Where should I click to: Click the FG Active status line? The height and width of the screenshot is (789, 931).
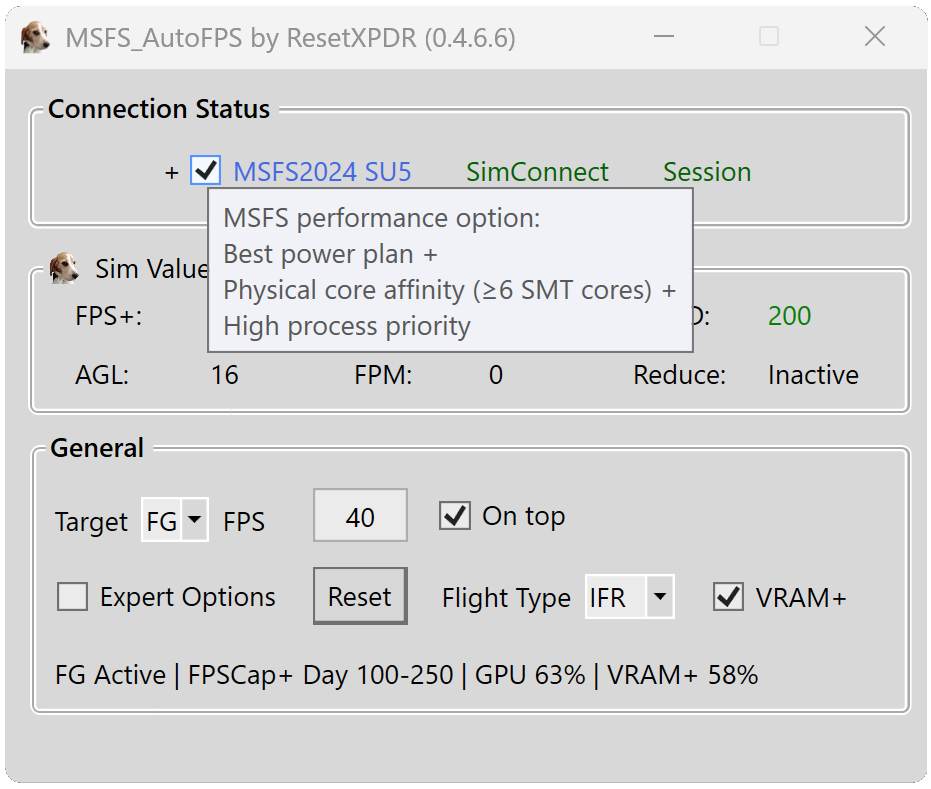coord(407,675)
